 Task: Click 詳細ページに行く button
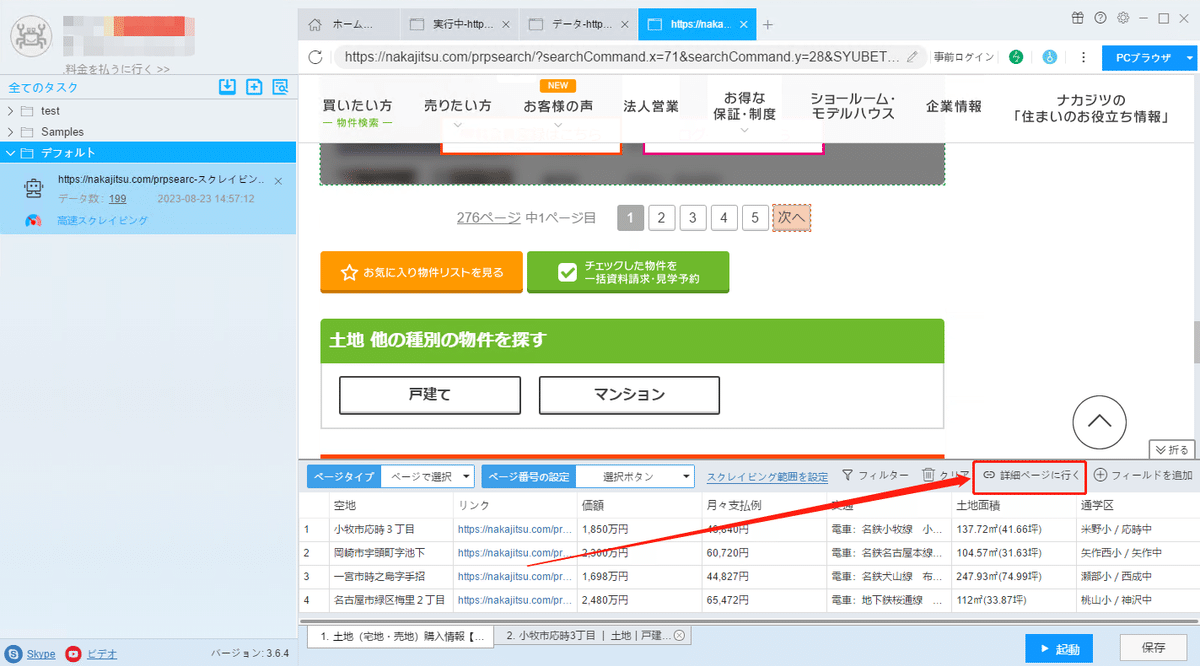[1029, 476]
